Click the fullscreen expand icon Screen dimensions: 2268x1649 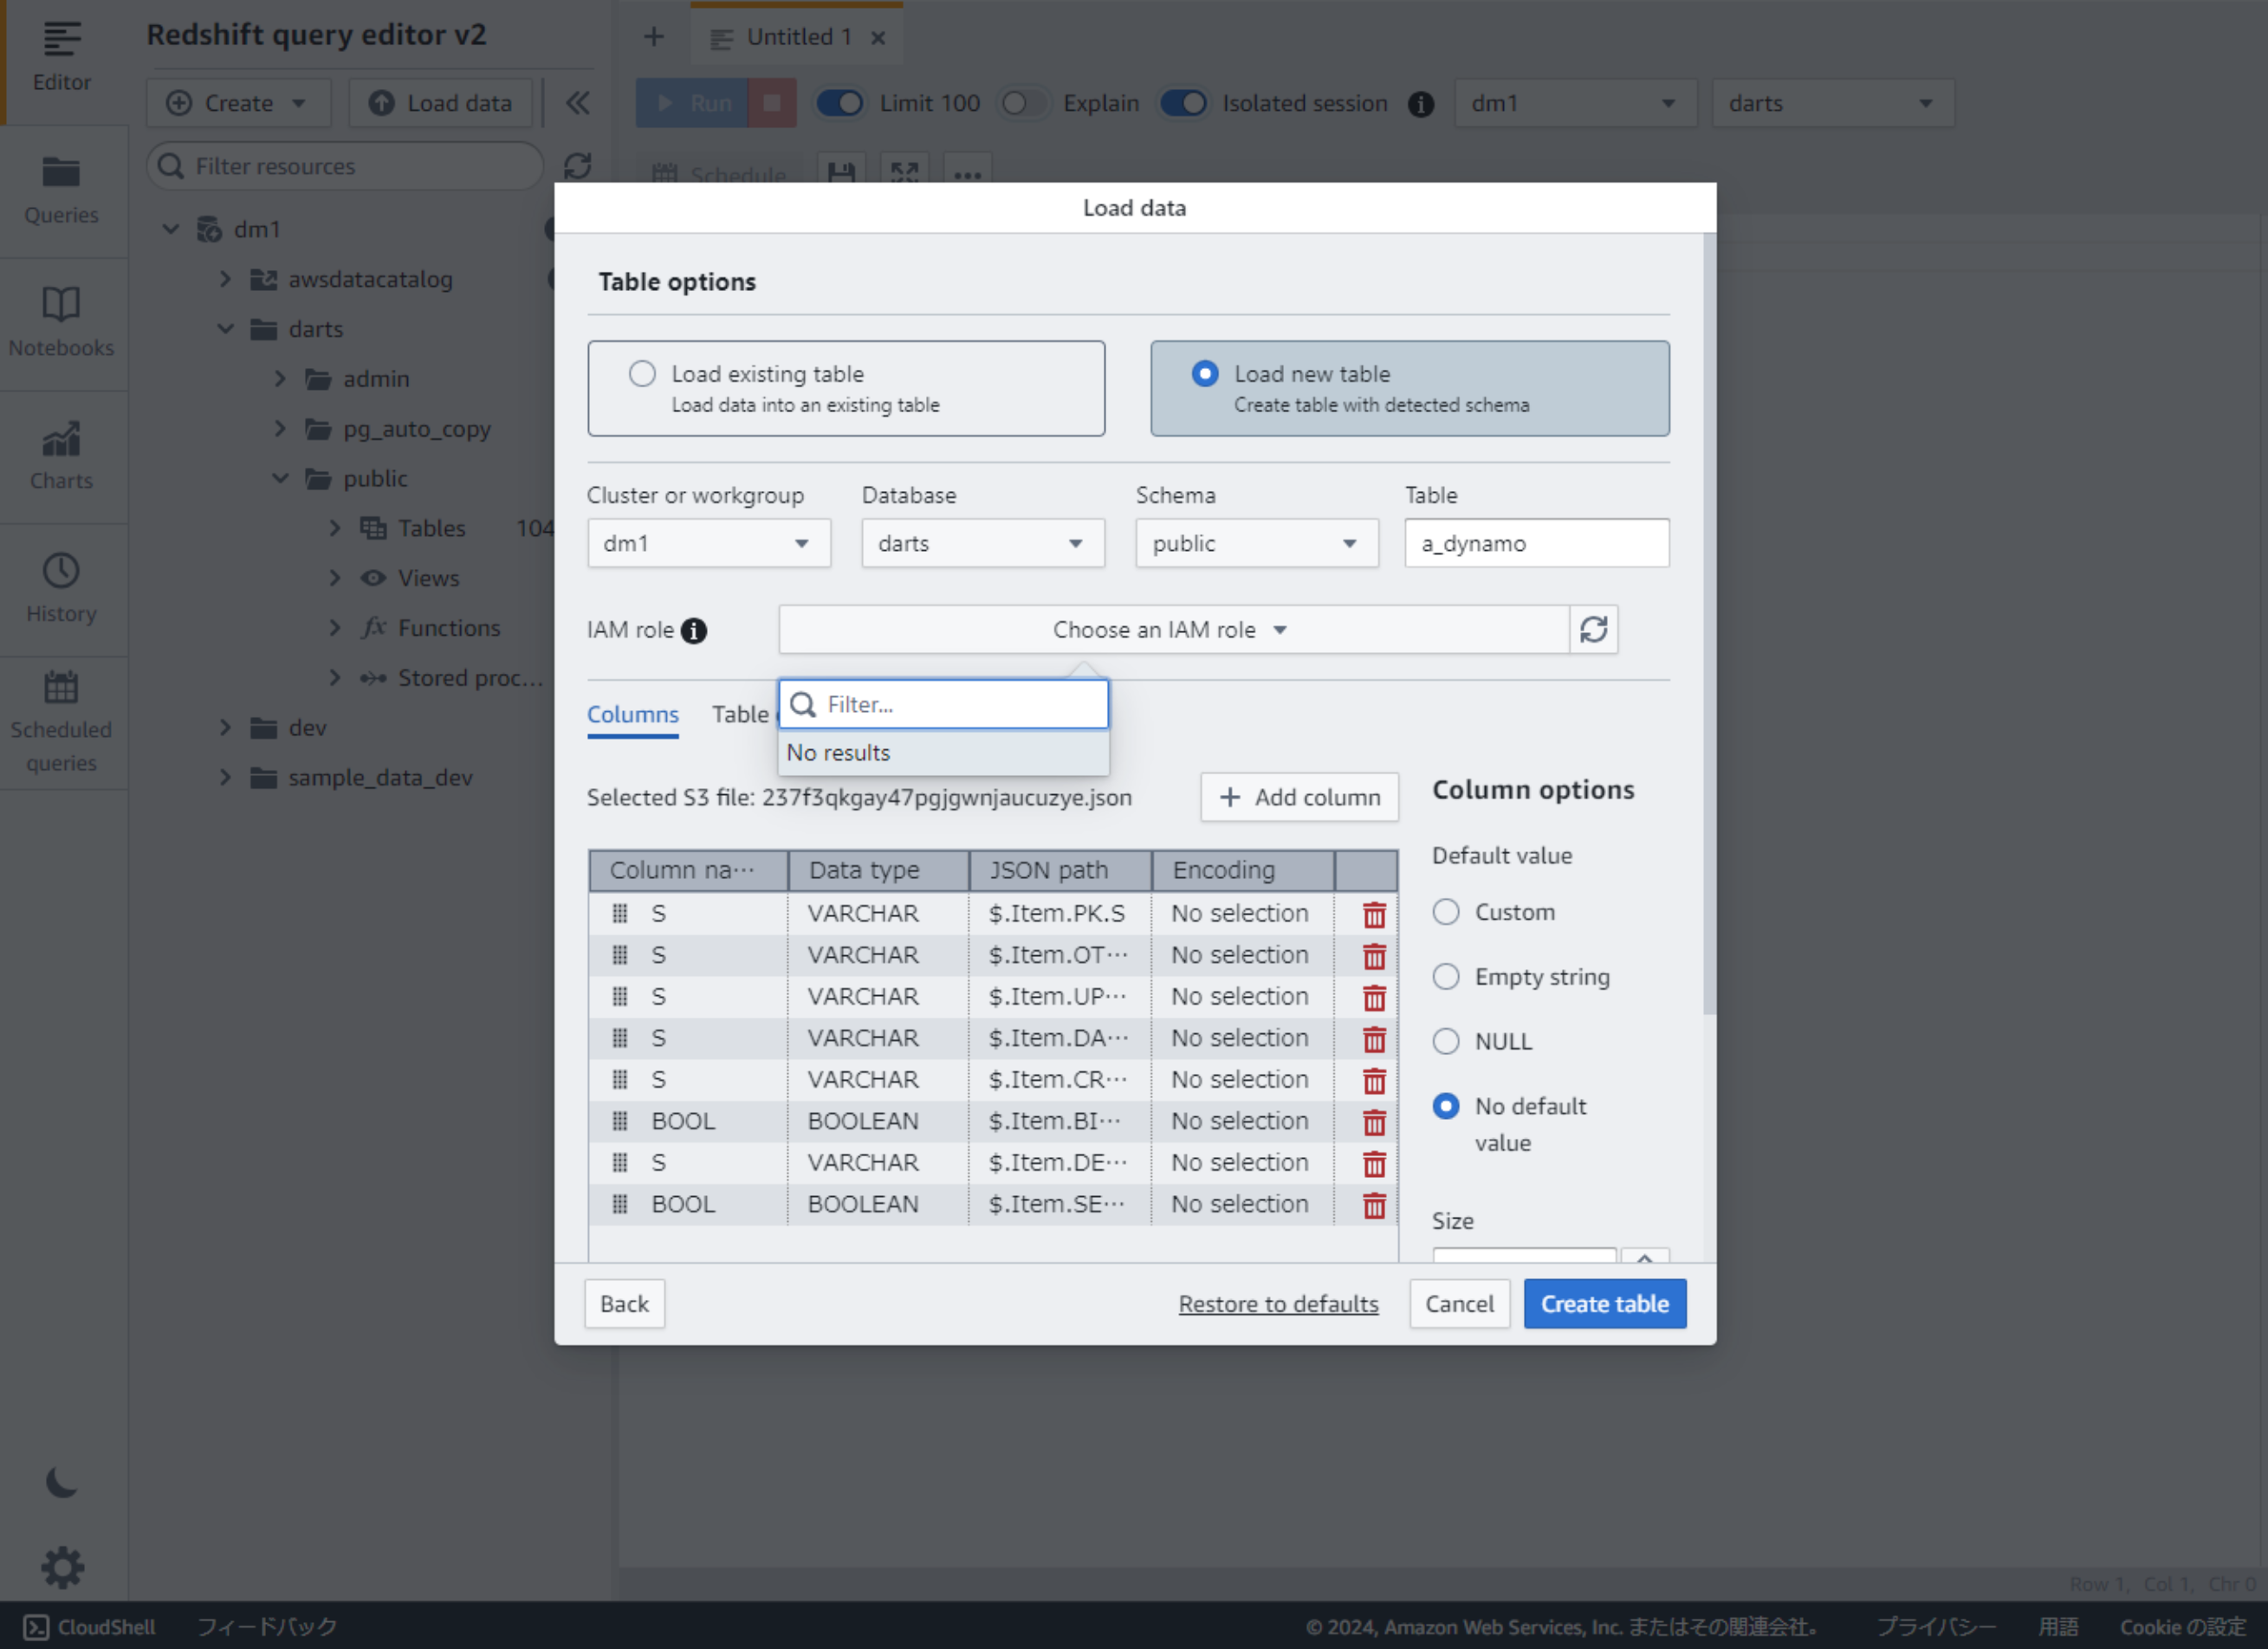coord(904,172)
